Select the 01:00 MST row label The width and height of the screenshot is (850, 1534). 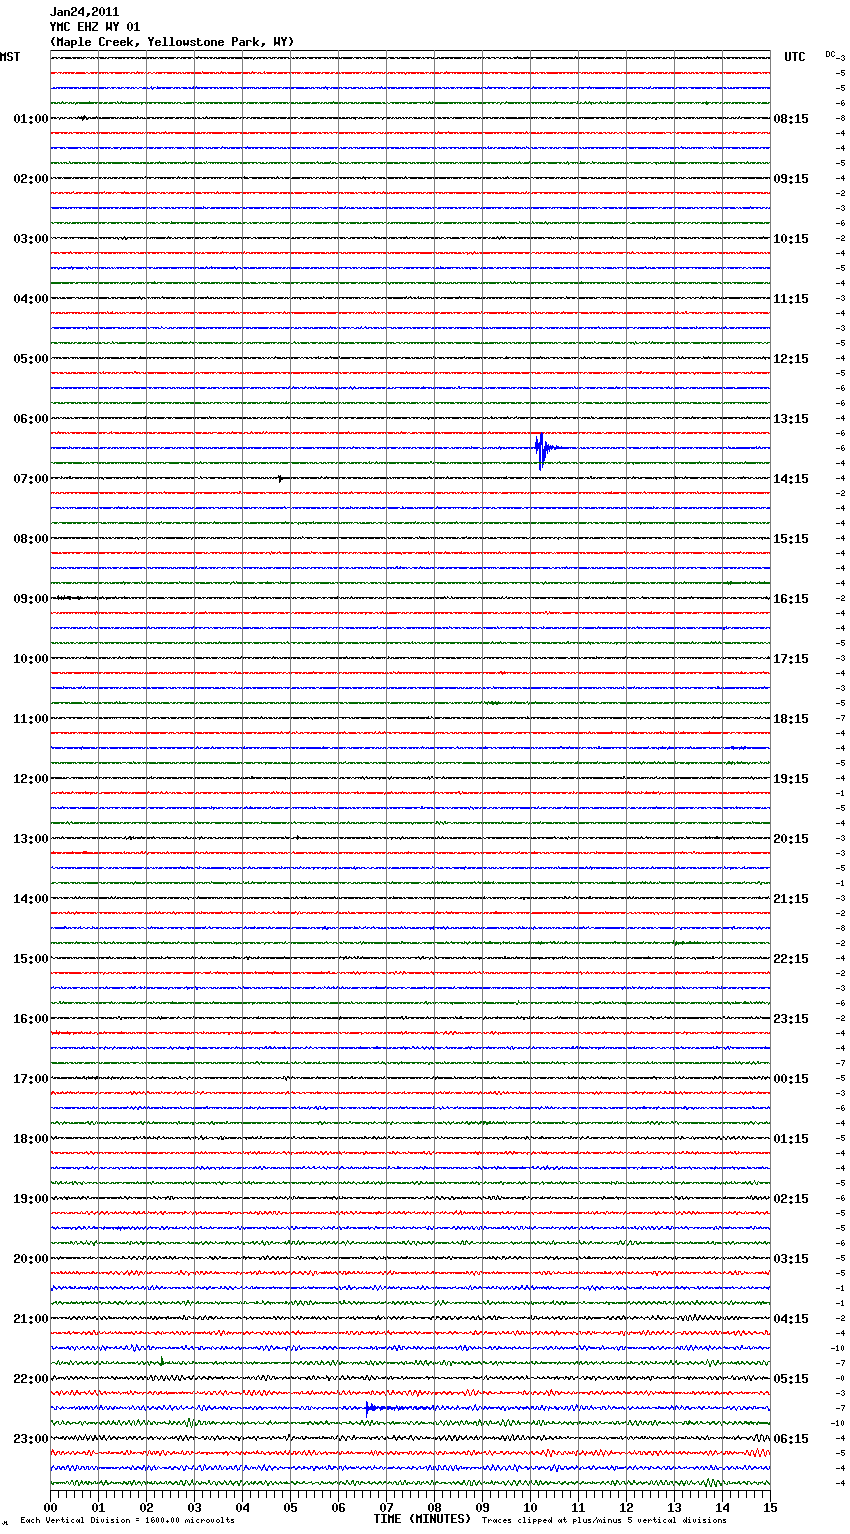point(30,119)
